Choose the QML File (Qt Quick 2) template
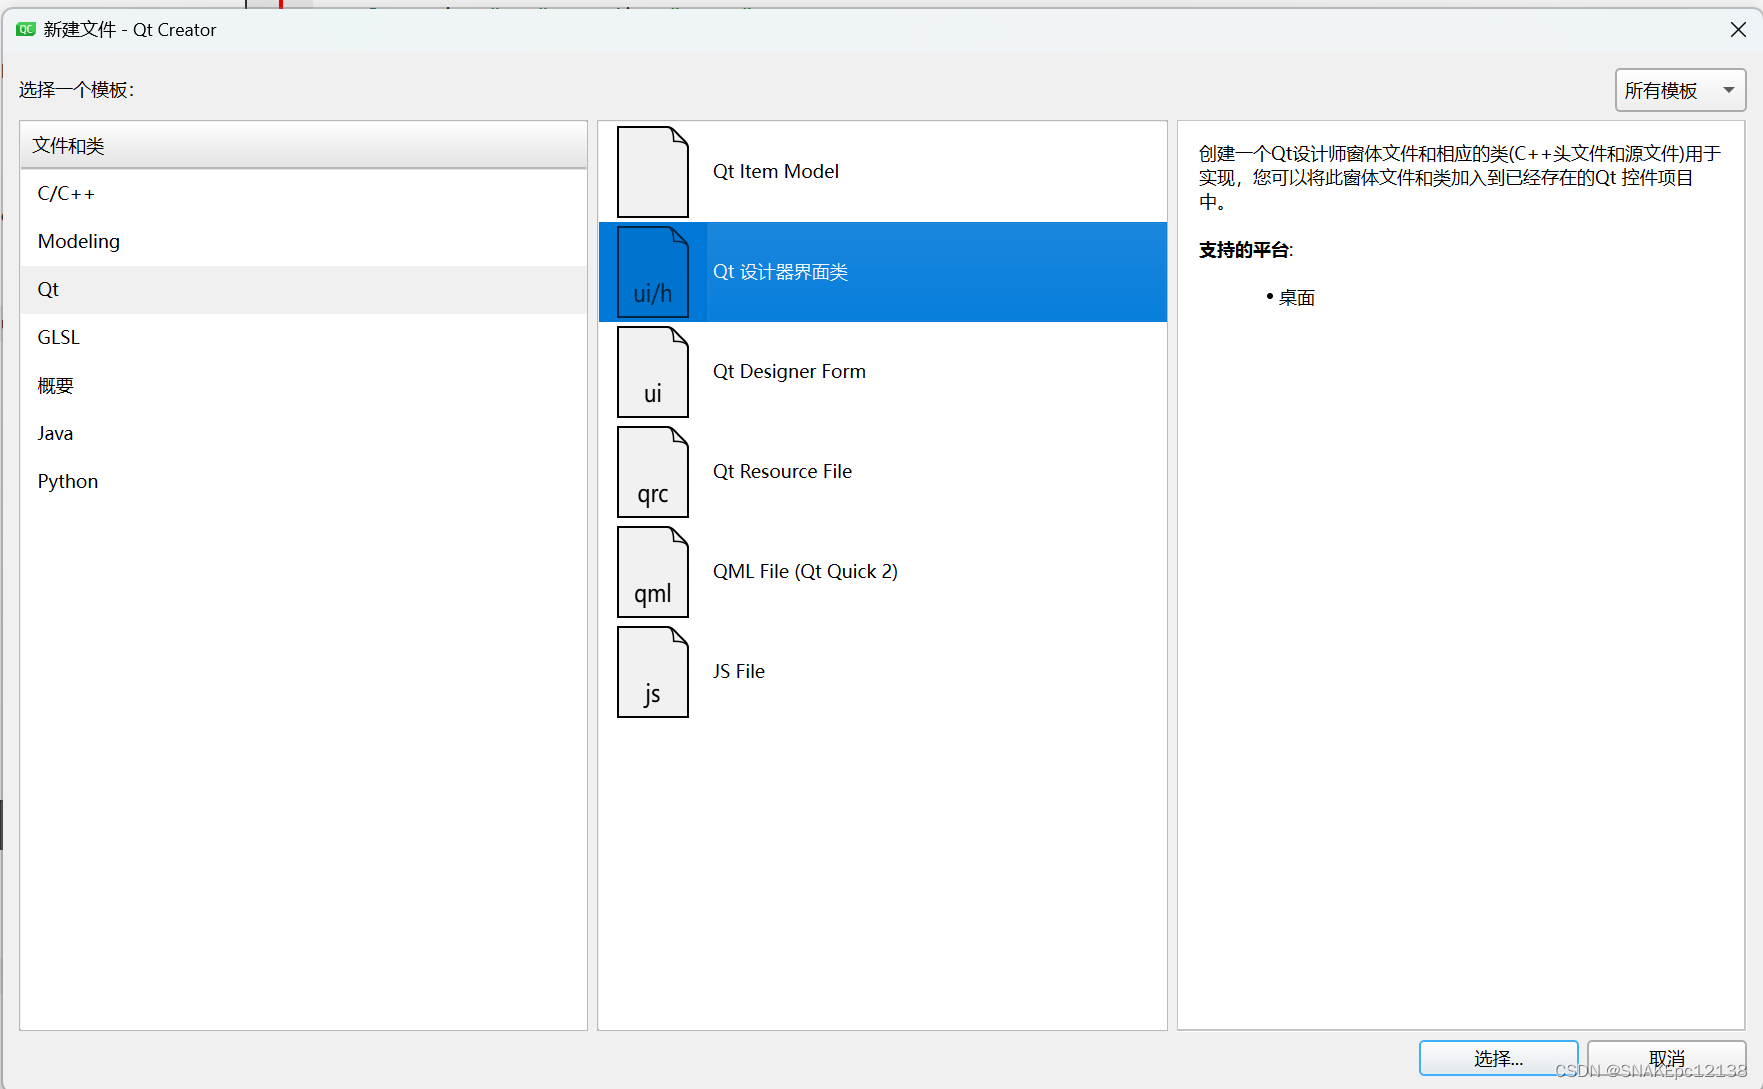1763x1089 pixels. click(x=882, y=572)
